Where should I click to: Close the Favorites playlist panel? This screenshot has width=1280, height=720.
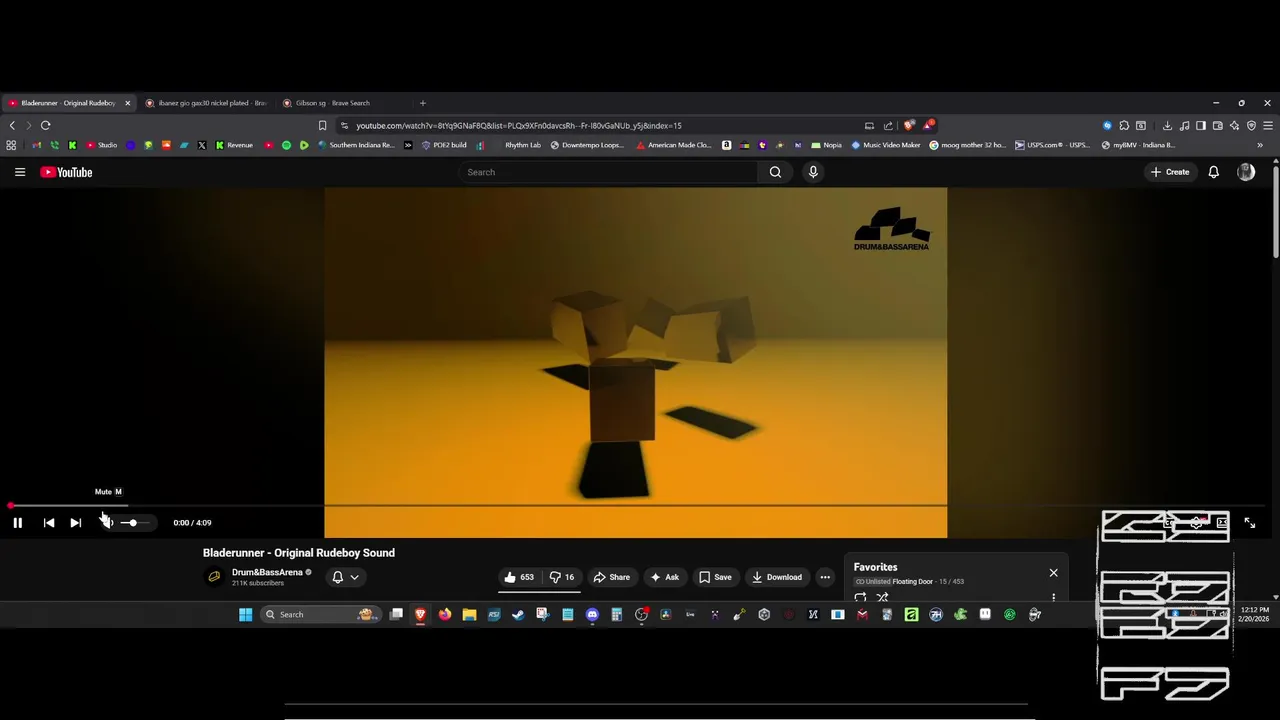click(1053, 573)
